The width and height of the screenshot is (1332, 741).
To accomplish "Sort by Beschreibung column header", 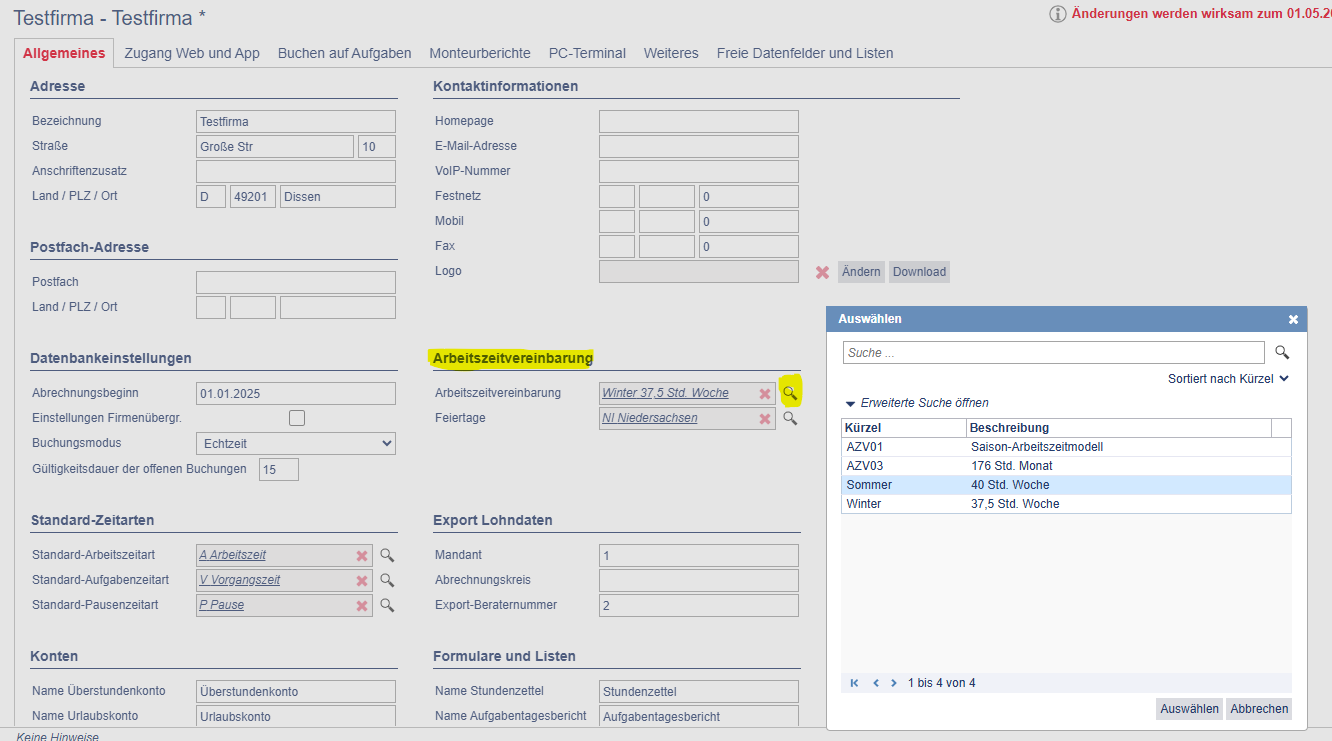I will pyautogui.click(x=1119, y=428).
